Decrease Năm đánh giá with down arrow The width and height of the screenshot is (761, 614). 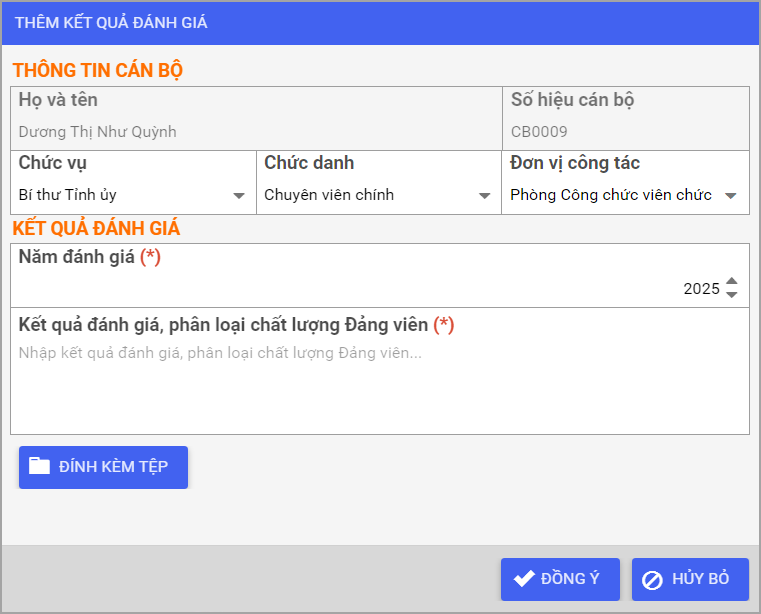(731, 295)
